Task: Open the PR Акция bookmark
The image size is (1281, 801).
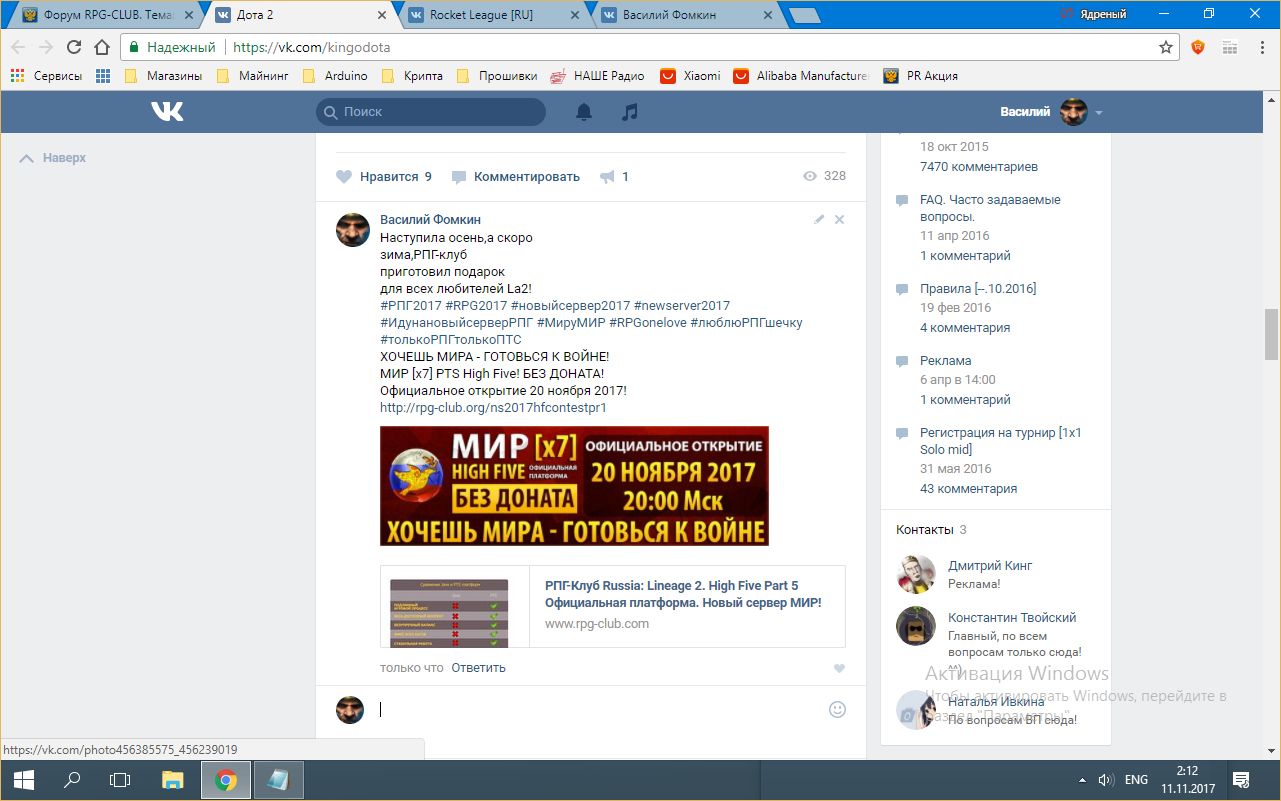Action: coord(920,76)
